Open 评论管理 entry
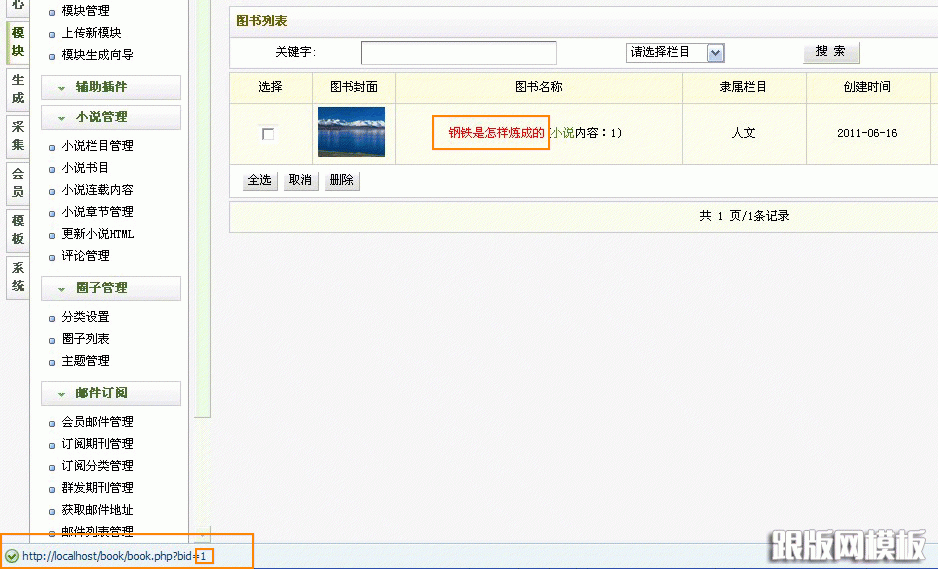The width and height of the screenshot is (938, 569). click(x=85, y=256)
